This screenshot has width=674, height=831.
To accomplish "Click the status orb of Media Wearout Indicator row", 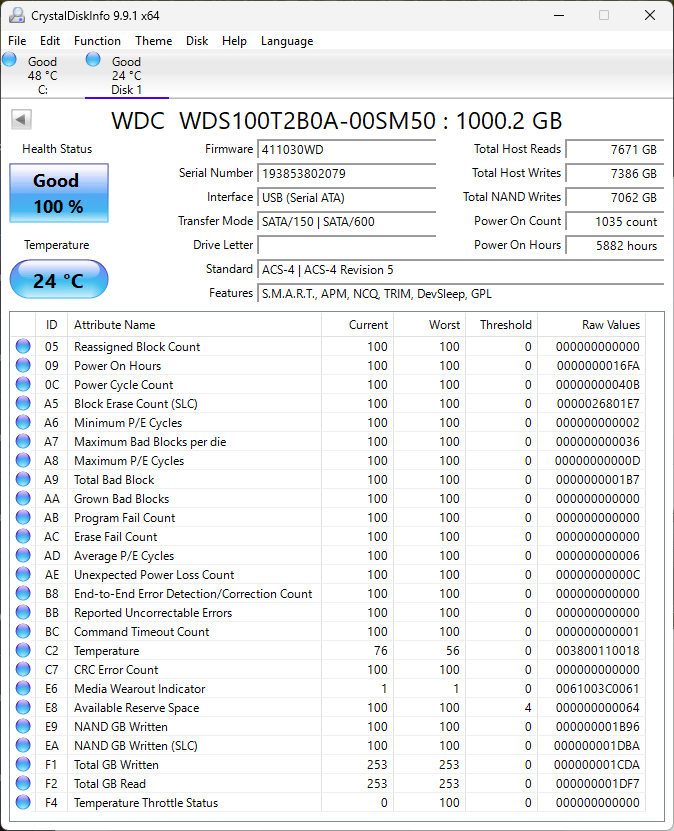I will (x=23, y=688).
